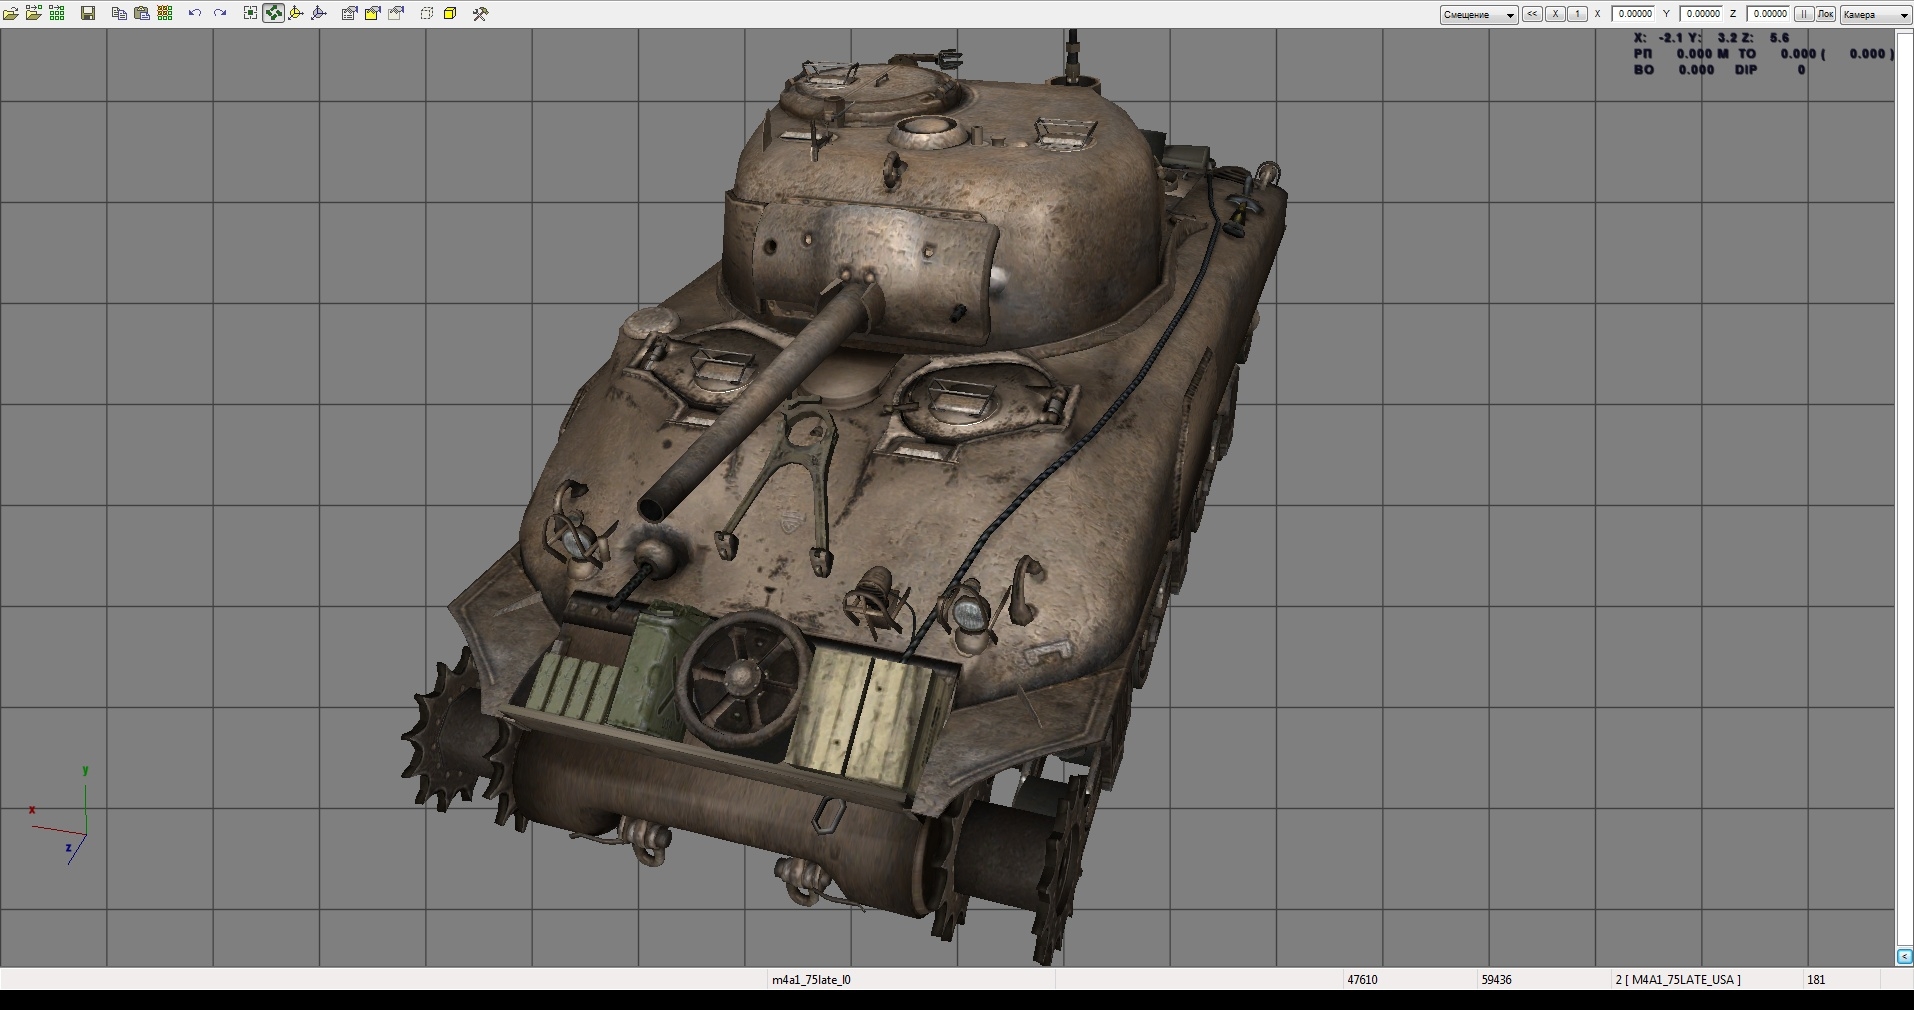Click the yellow note edit icon
The height and width of the screenshot is (1010, 1914).
[x=372, y=13]
